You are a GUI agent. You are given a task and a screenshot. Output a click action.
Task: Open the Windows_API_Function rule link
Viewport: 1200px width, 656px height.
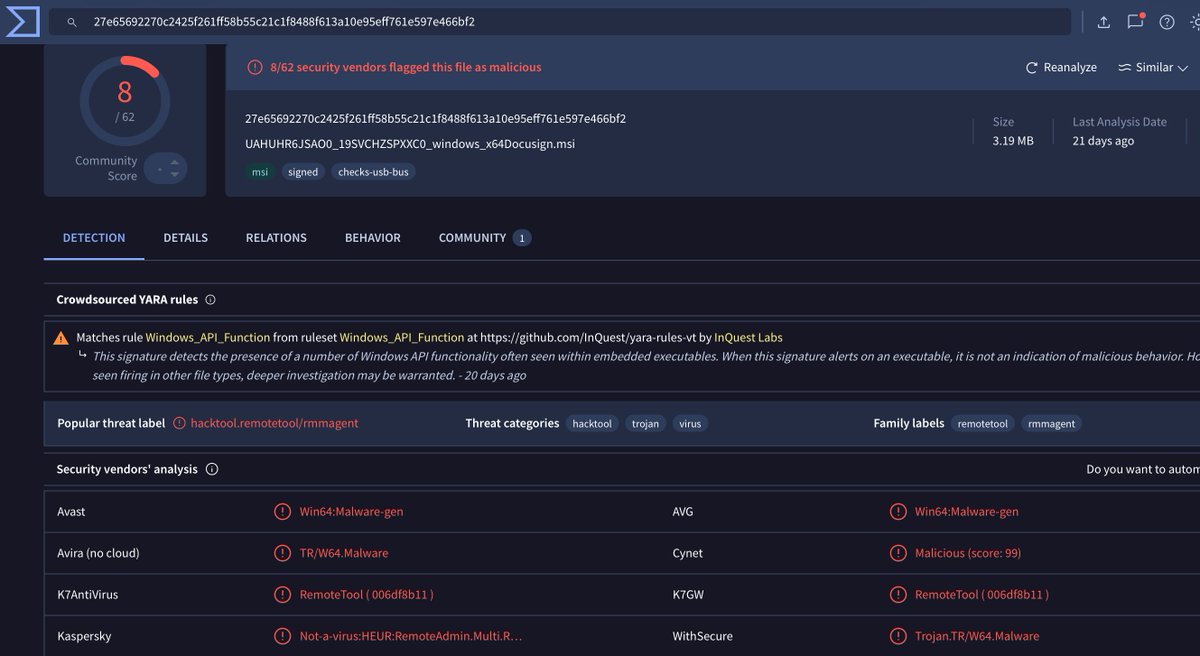tap(208, 338)
